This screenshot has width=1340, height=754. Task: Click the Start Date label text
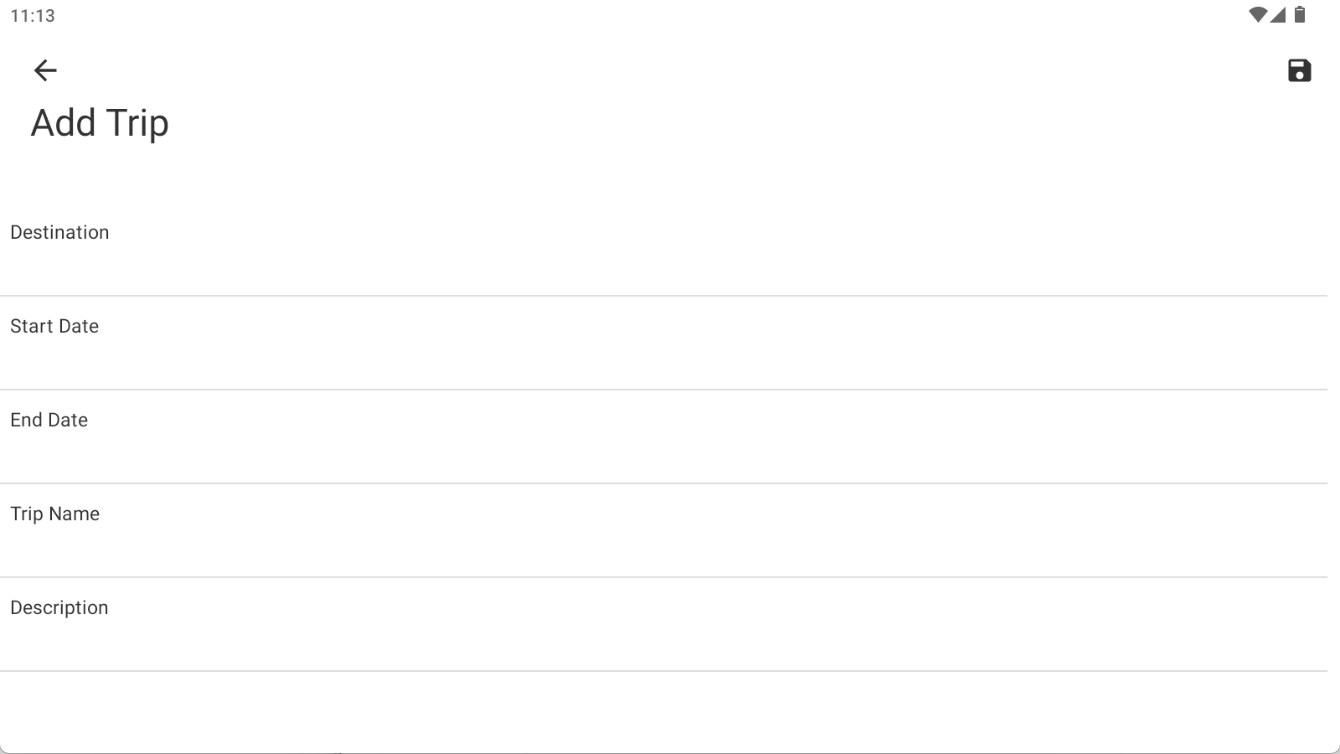55,326
